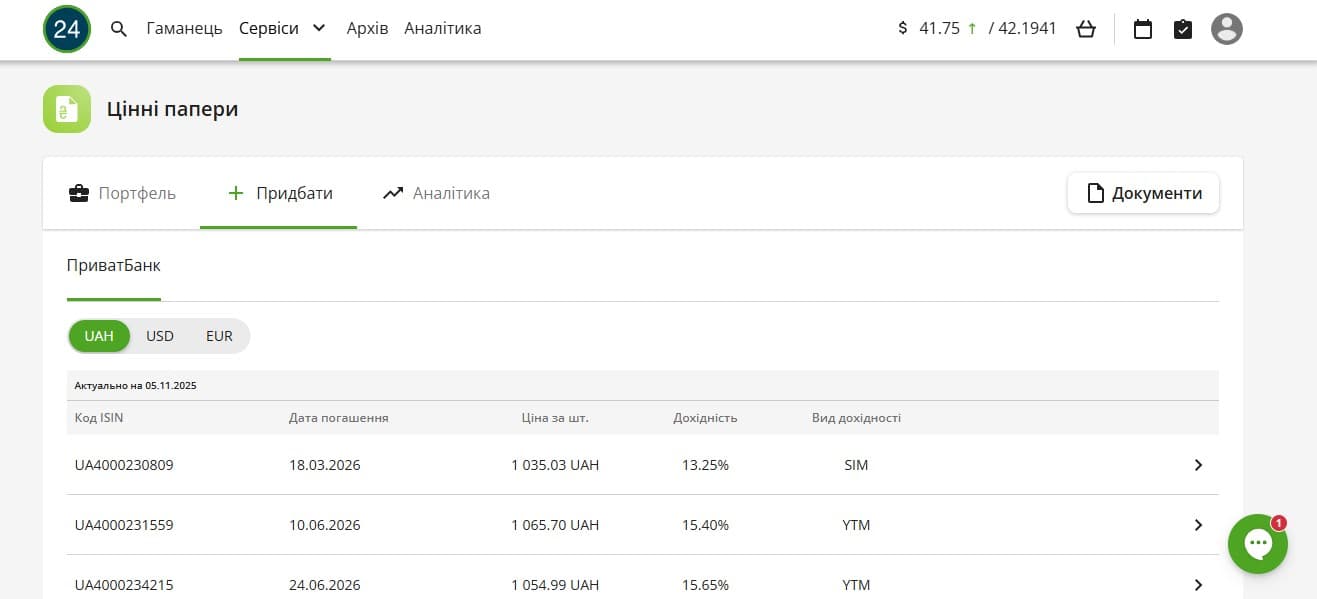Select the Придбати tab
1317x599 pixels.
point(279,193)
